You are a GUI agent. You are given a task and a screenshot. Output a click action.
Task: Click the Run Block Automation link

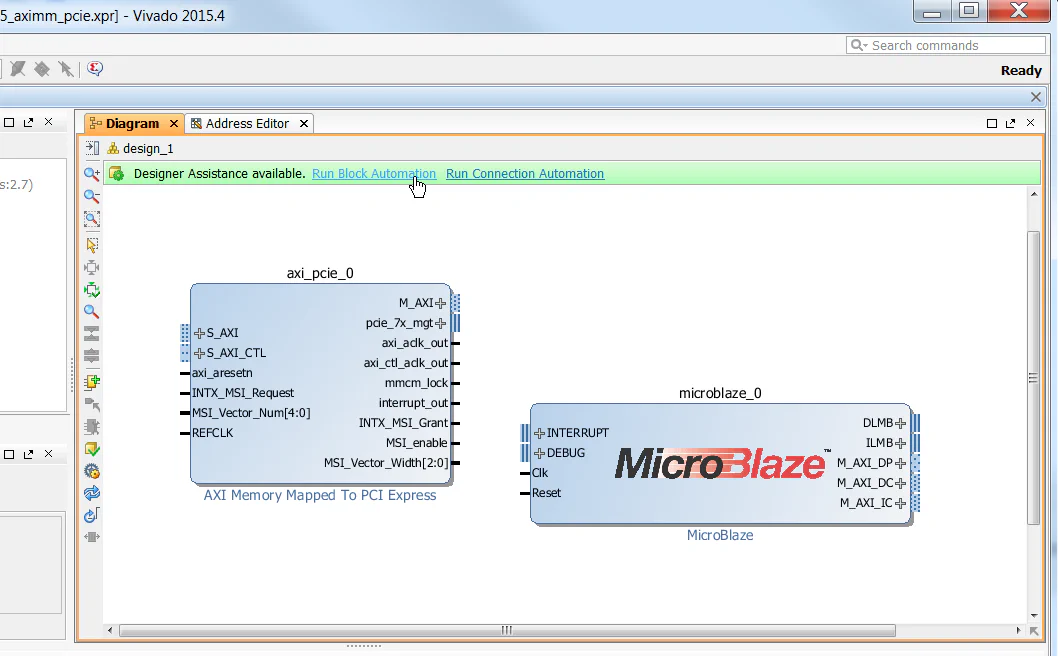pyautogui.click(x=373, y=173)
